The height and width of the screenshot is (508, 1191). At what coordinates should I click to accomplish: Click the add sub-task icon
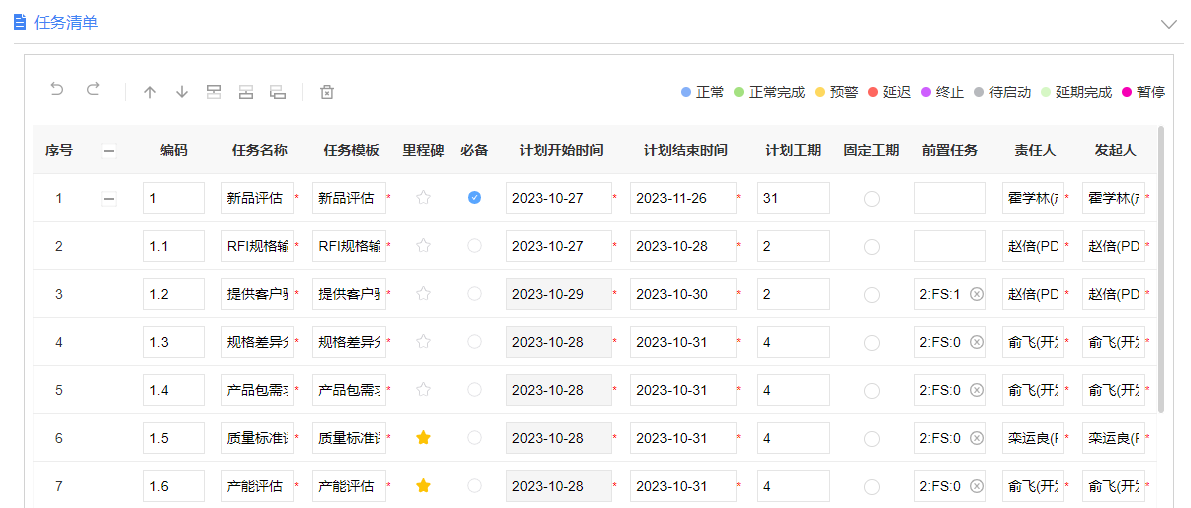278,92
